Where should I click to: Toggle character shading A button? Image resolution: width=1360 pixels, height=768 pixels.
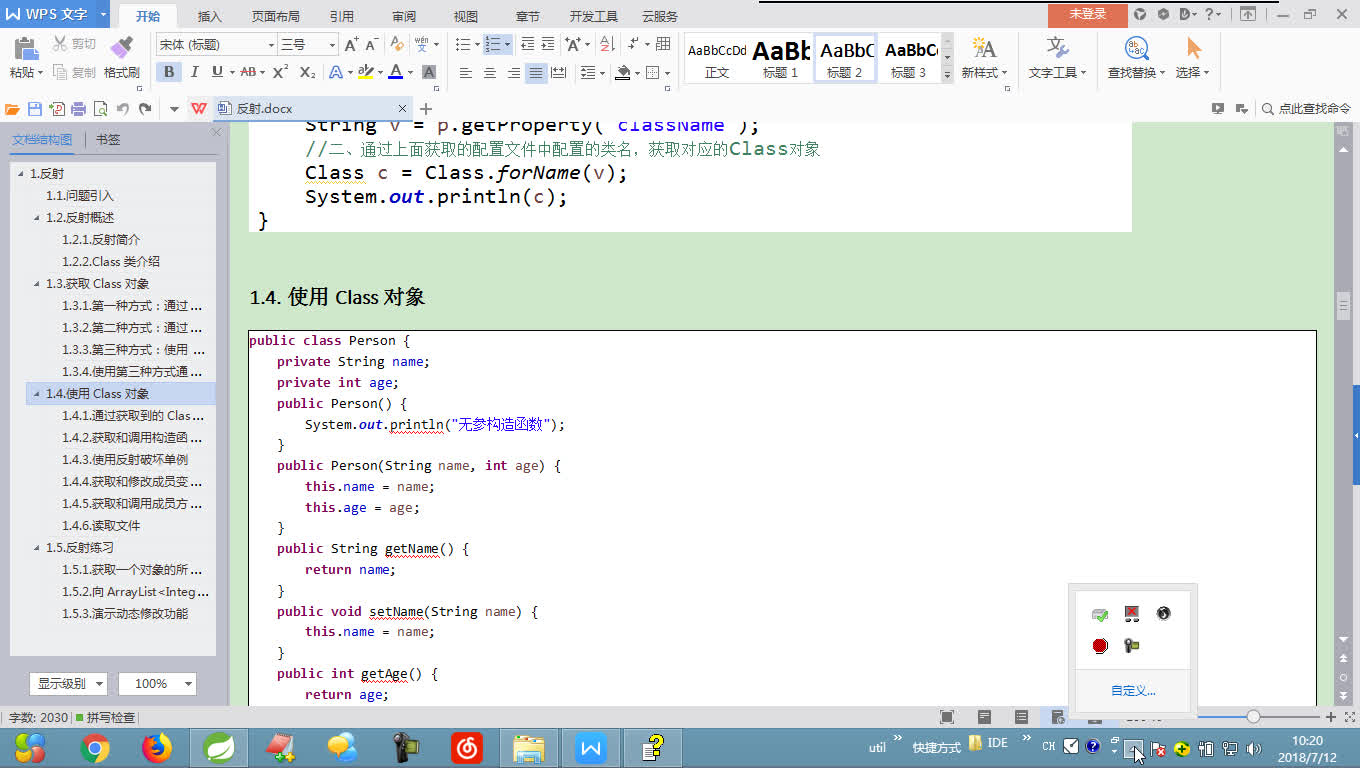tap(429, 72)
